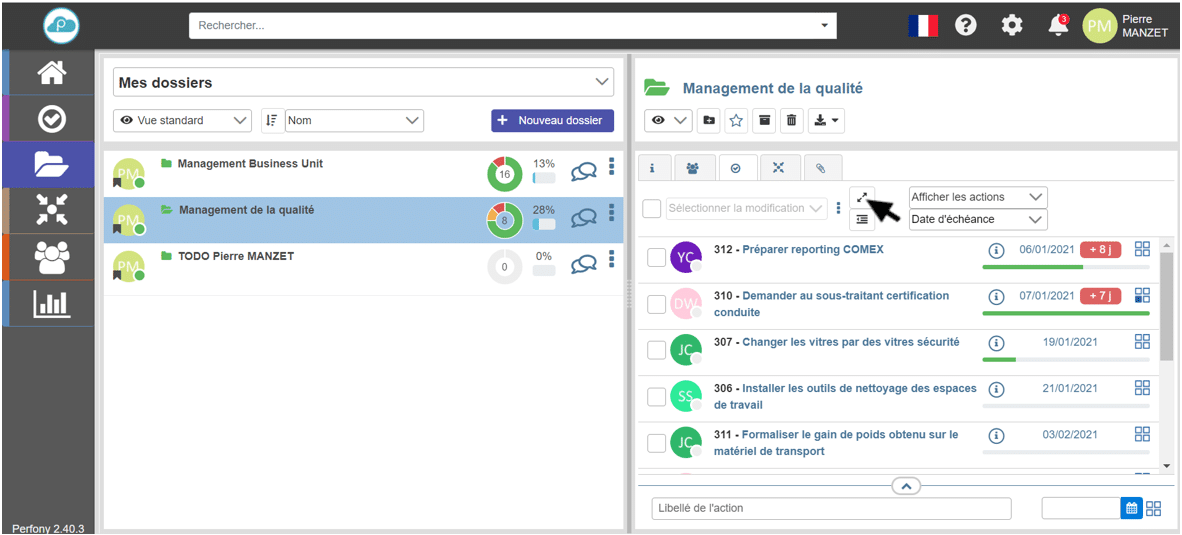The height and width of the screenshot is (535, 1182).
Task: Open the home page from sidebar
Action: (x=50, y=73)
